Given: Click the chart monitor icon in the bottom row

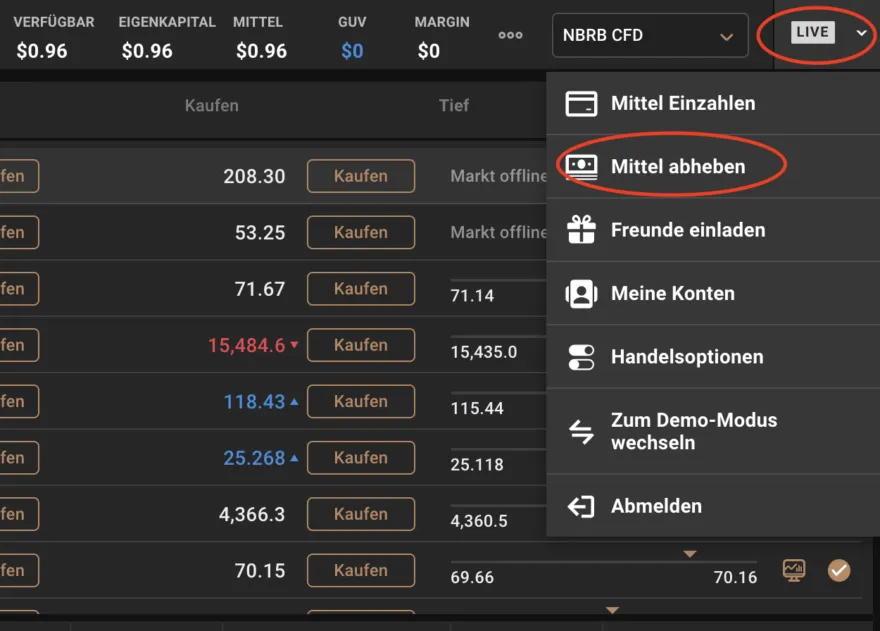Looking at the screenshot, I should click(795, 570).
